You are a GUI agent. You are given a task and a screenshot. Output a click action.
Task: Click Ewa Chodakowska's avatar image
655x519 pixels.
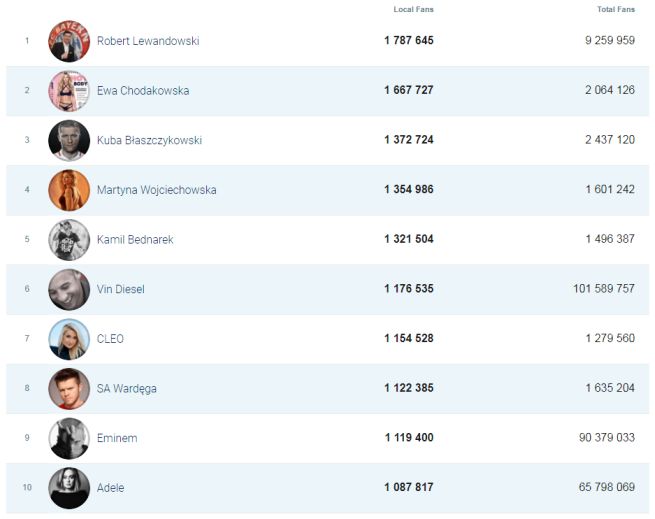69,91
